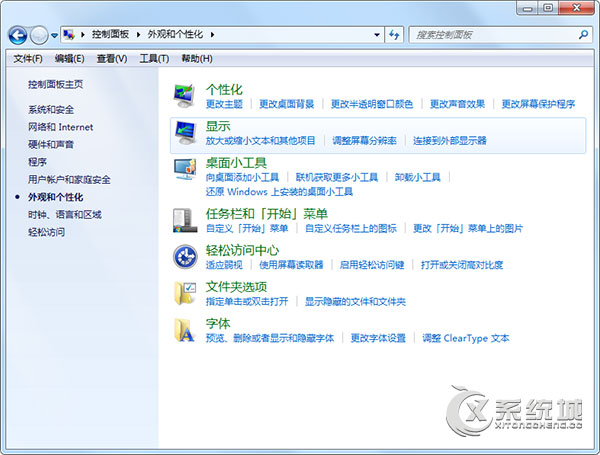Click the 打开或关闭高对比度 link
Screen dimensions: 600x455
tap(462, 265)
